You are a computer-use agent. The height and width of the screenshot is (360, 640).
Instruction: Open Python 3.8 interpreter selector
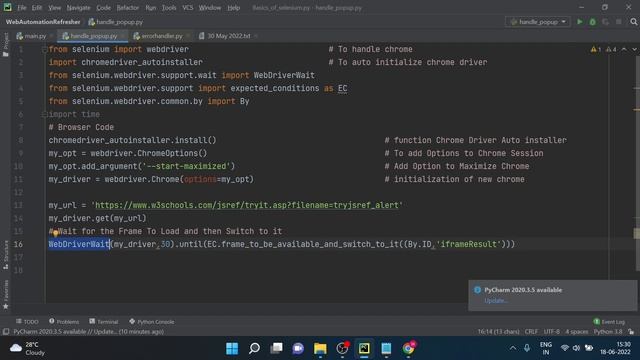coord(608,332)
